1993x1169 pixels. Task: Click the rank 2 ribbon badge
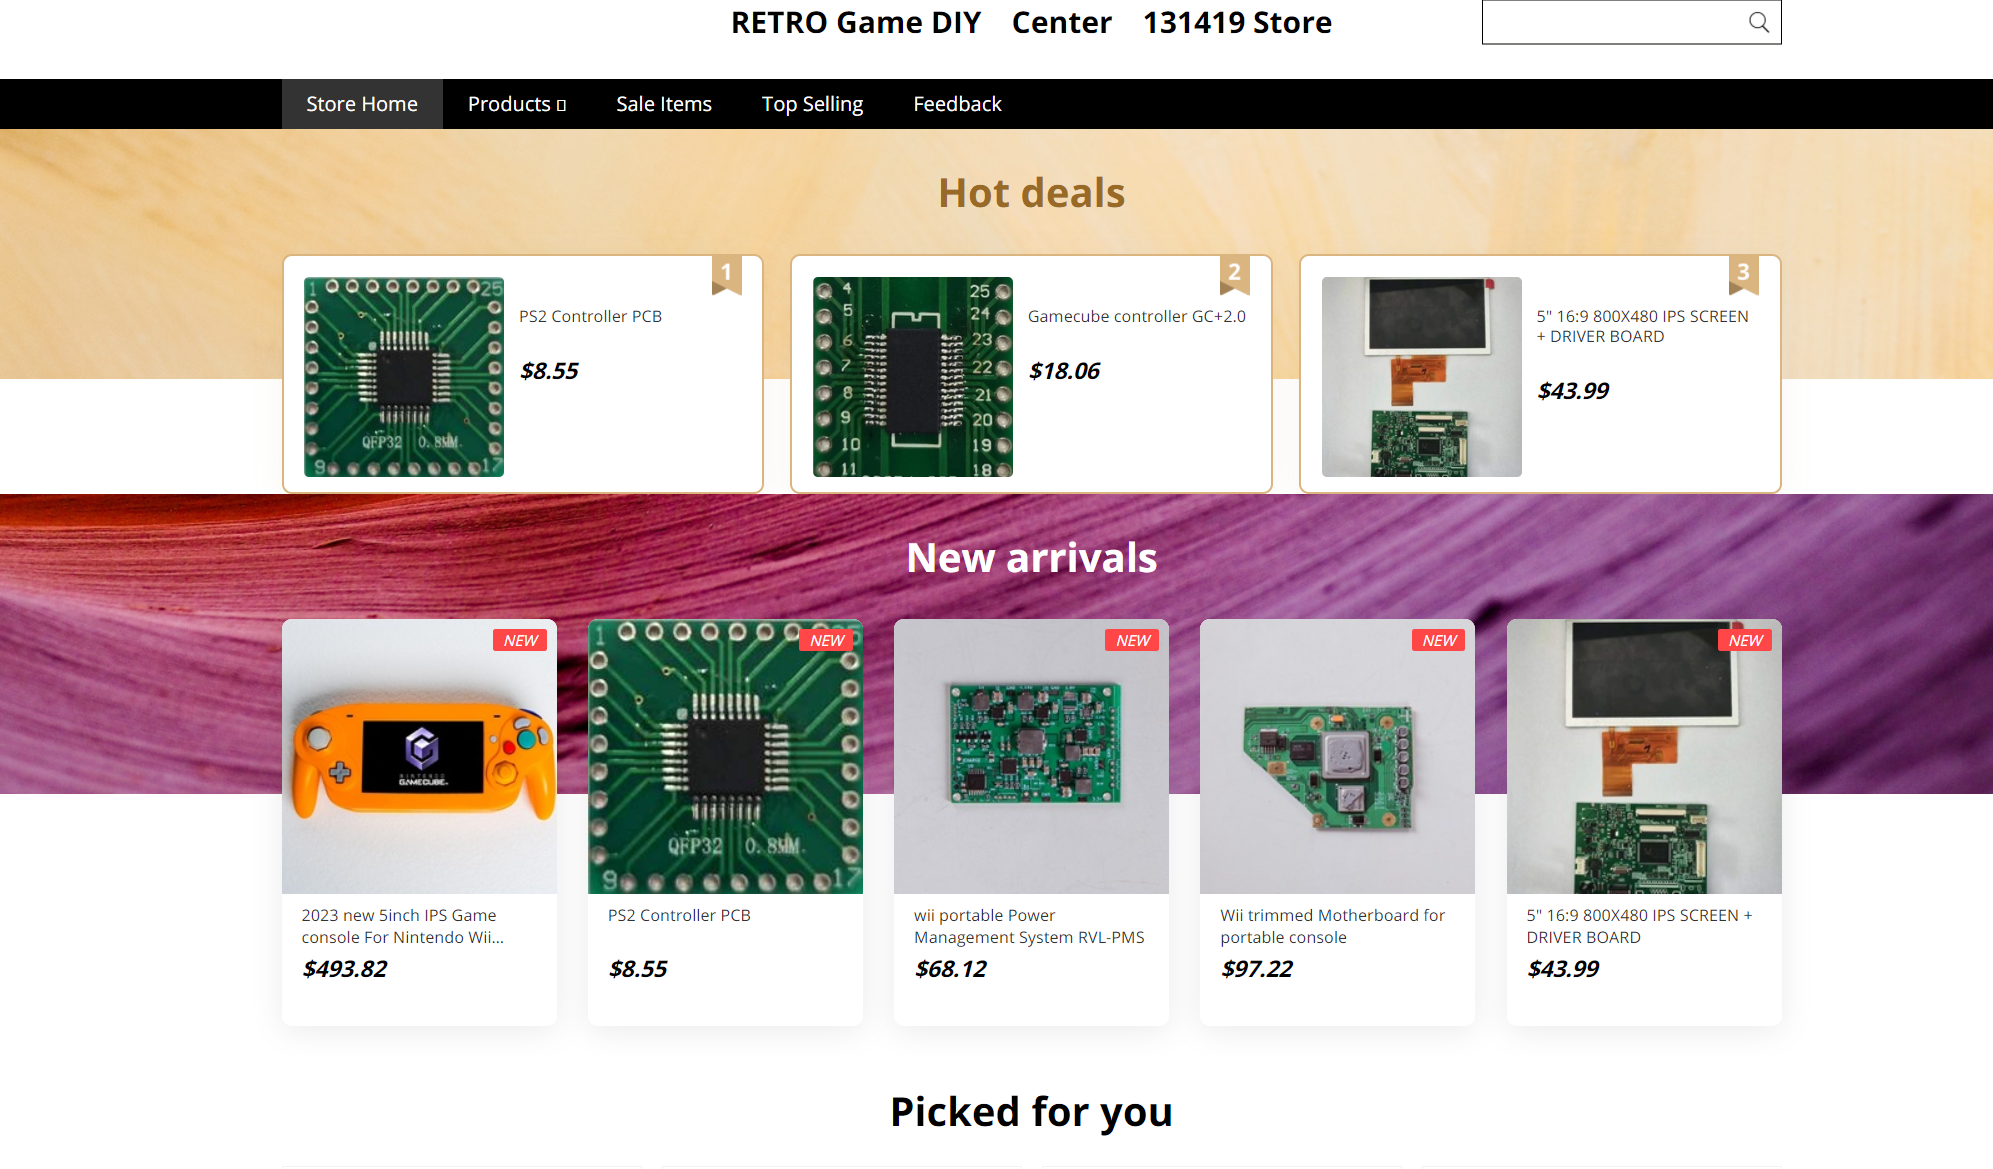click(x=1235, y=274)
